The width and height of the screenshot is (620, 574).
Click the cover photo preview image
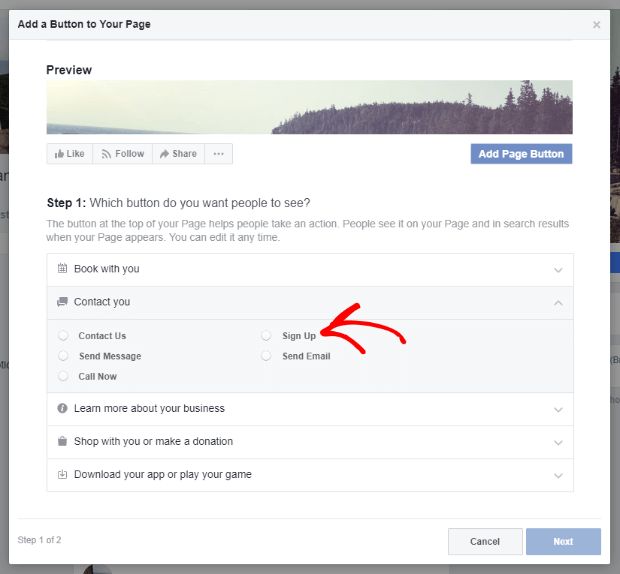pos(310,107)
